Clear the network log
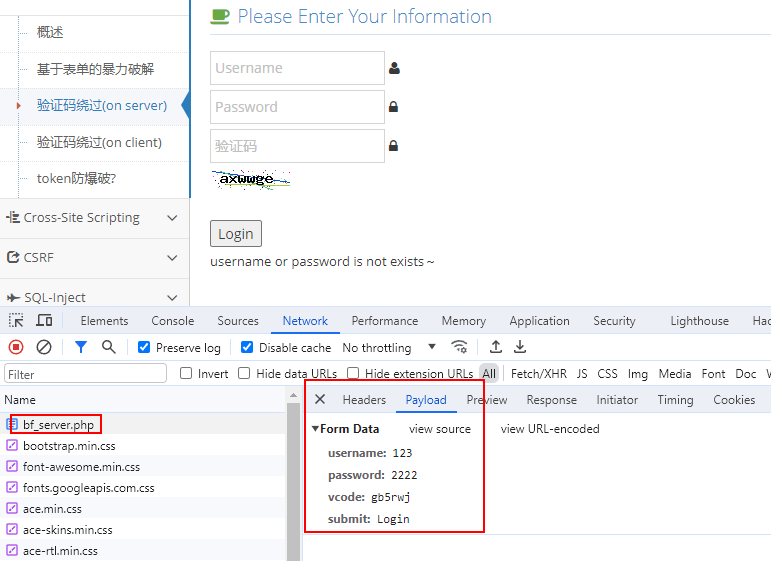Viewport: 771px width, 561px height. click(44, 347)
